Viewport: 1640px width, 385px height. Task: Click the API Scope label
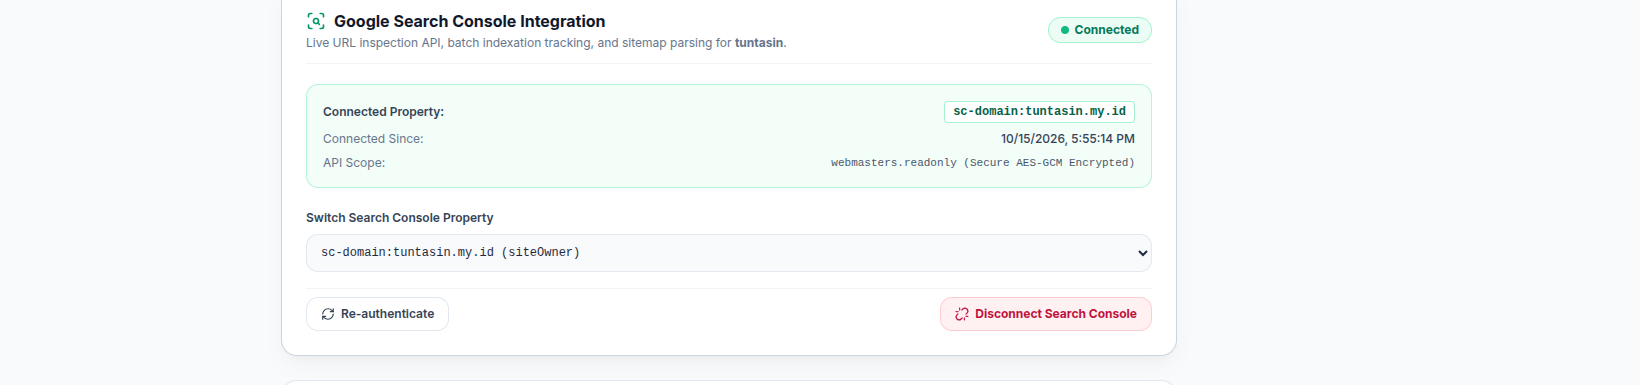tap(354, 163)
